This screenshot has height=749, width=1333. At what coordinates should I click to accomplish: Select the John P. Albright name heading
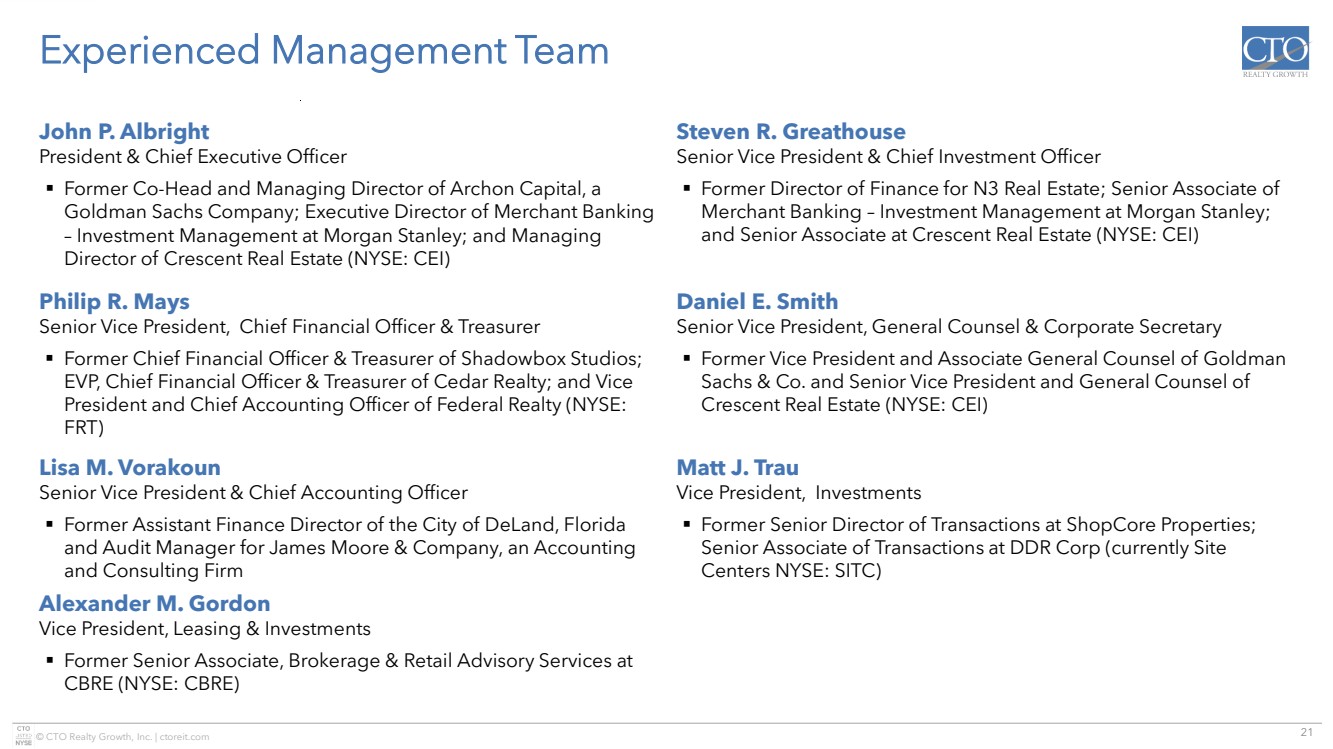(124, 132)
